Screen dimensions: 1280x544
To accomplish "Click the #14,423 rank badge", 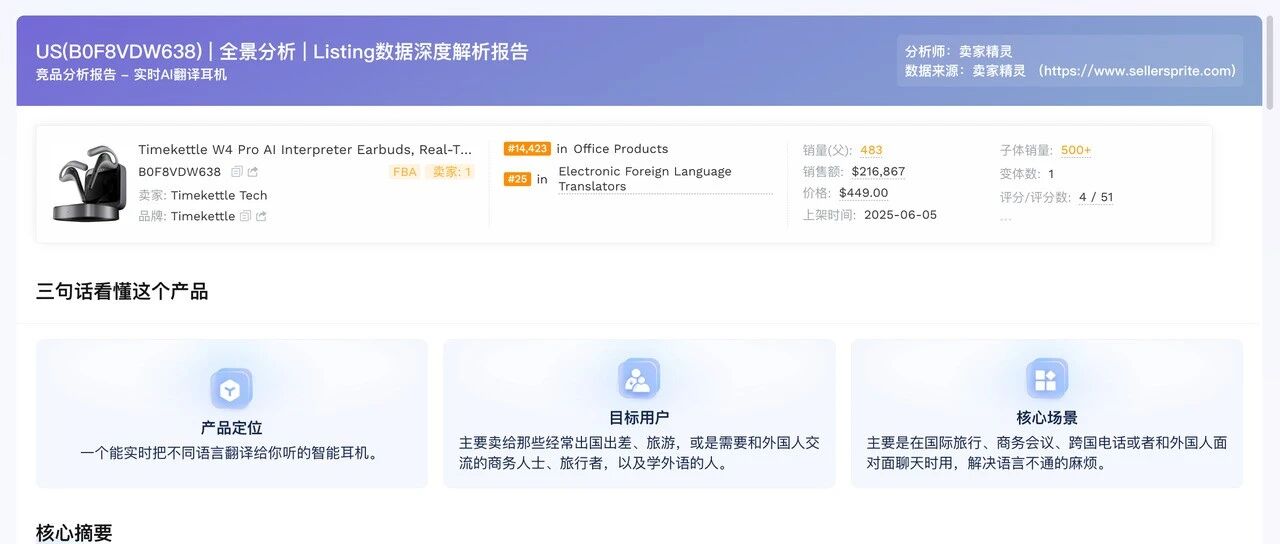I will pos(527,149).
